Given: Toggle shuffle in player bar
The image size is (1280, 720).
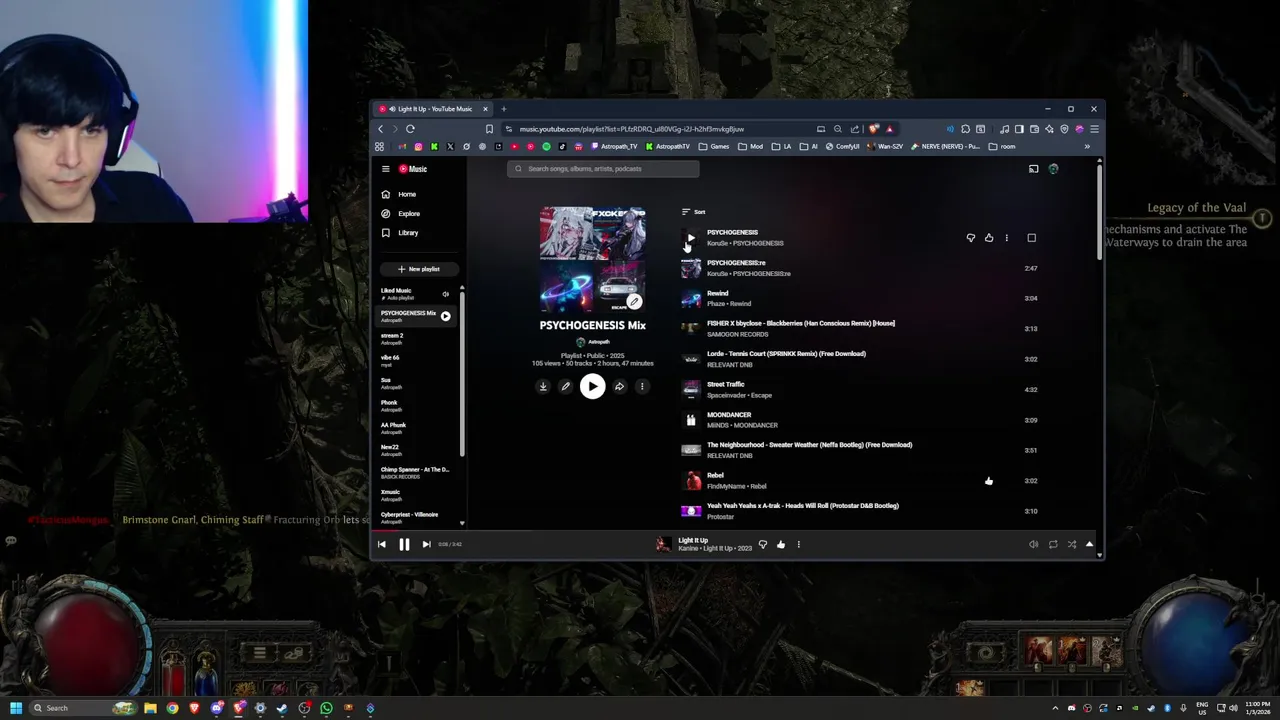Looking at the screenshot, I should (1071, 544).
